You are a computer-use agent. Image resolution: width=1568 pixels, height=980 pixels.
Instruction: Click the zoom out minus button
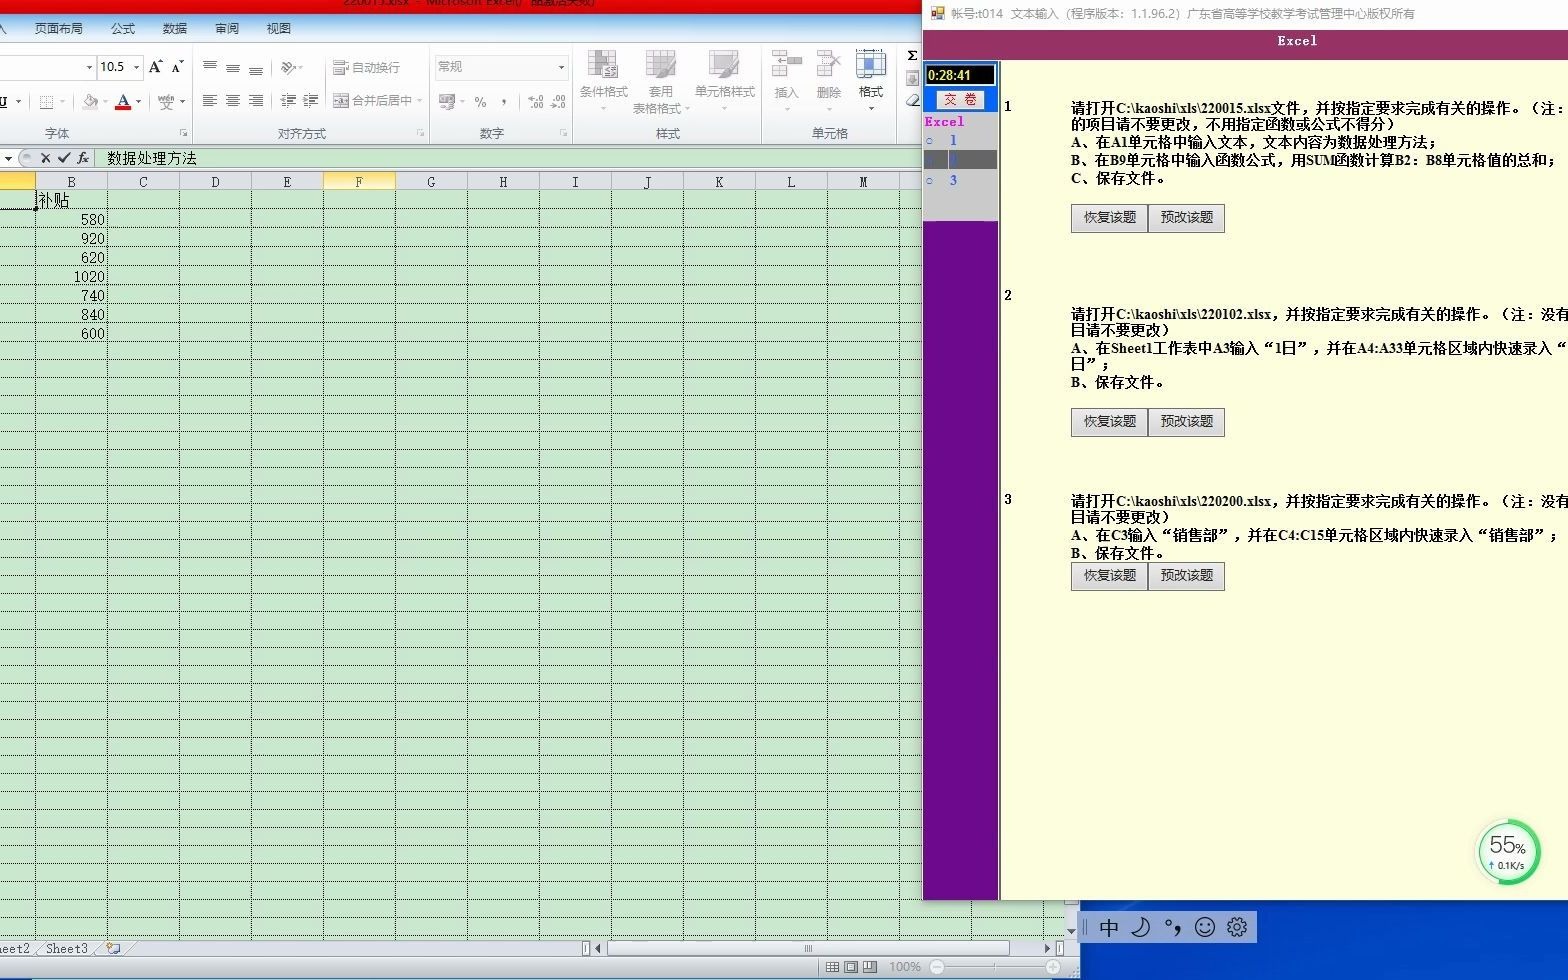(937, 967)
